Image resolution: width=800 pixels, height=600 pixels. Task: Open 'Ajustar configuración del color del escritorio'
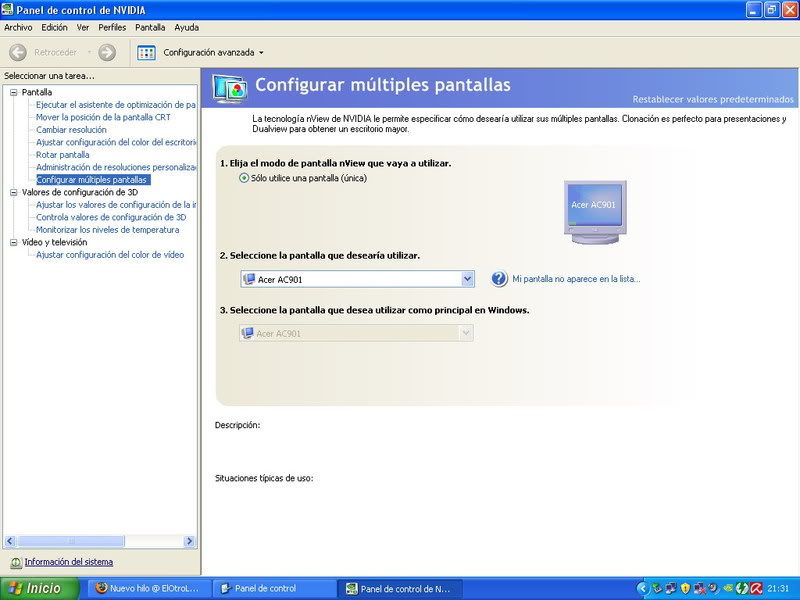116,142
